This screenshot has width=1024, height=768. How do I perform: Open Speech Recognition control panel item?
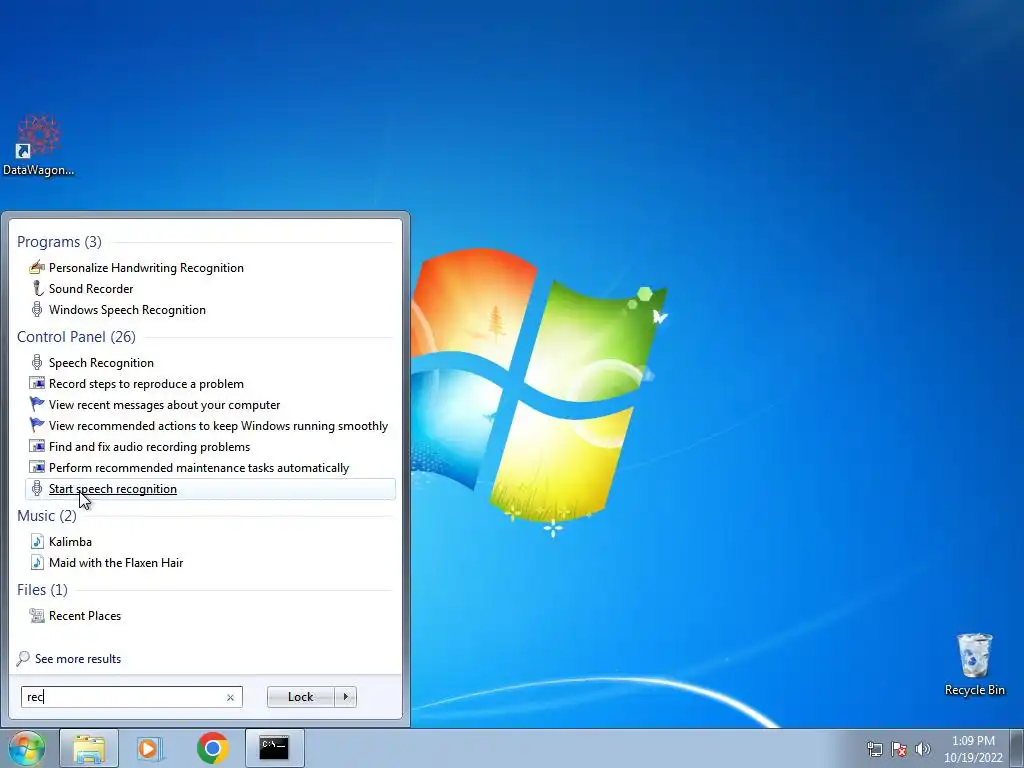coord(101,362)
